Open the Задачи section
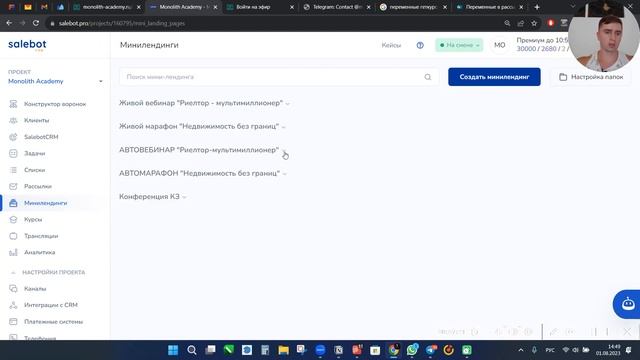The height and width of the screenshot is (360, 640). 34,153
